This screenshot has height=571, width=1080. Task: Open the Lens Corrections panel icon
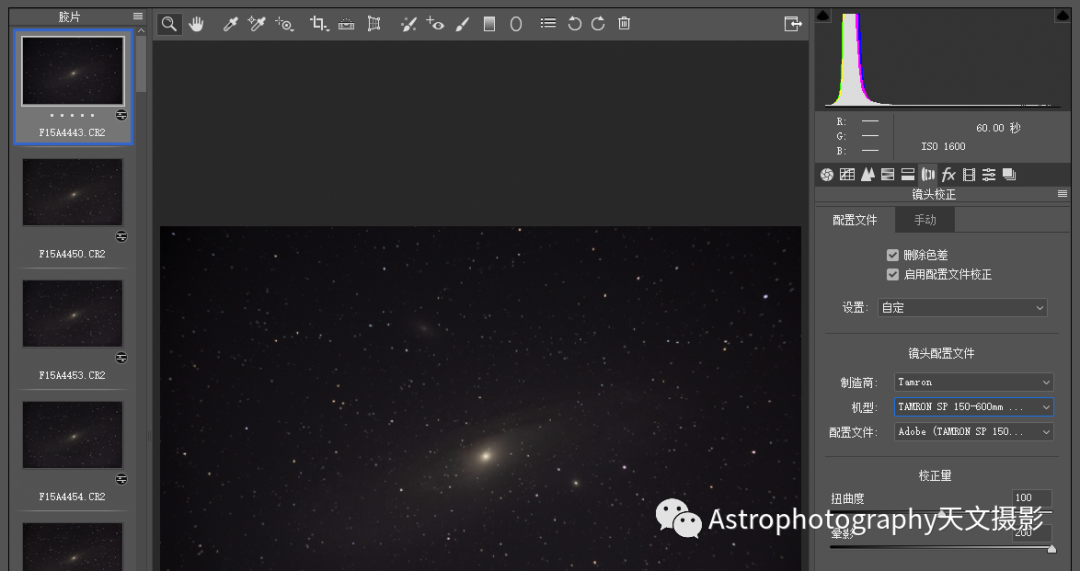[x=928, y=175]
